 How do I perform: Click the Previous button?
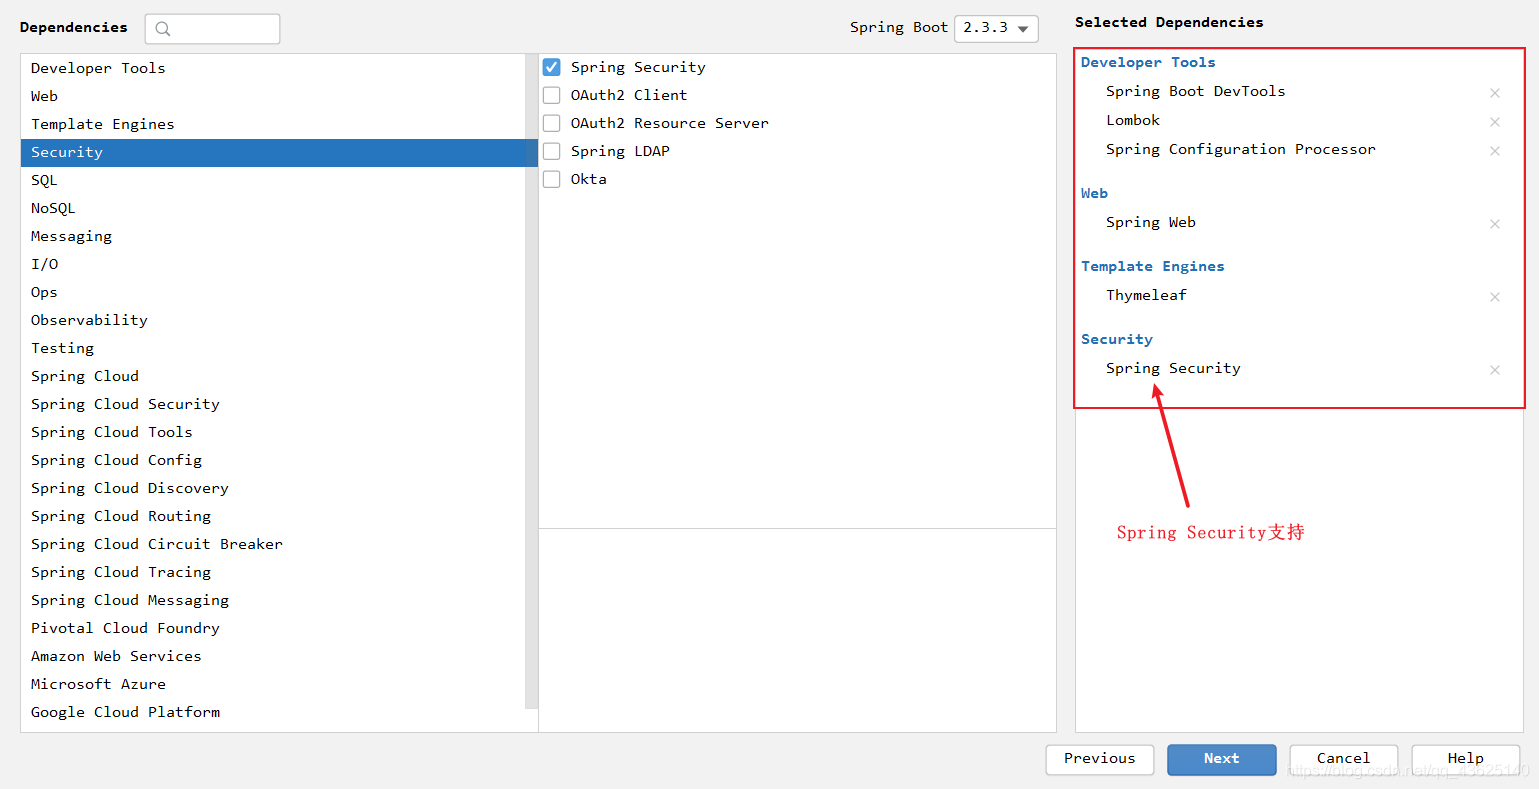click(1100, 759)
